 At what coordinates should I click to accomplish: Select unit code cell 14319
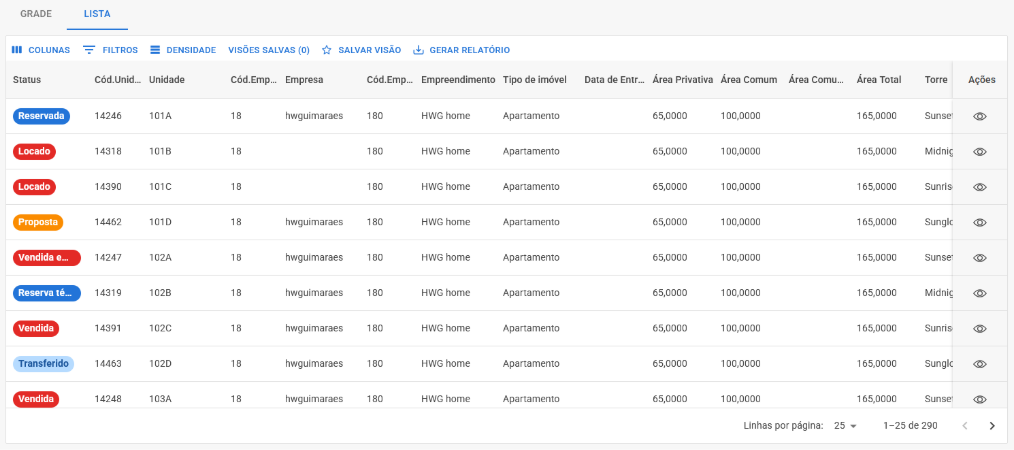(x=108, y=293)
